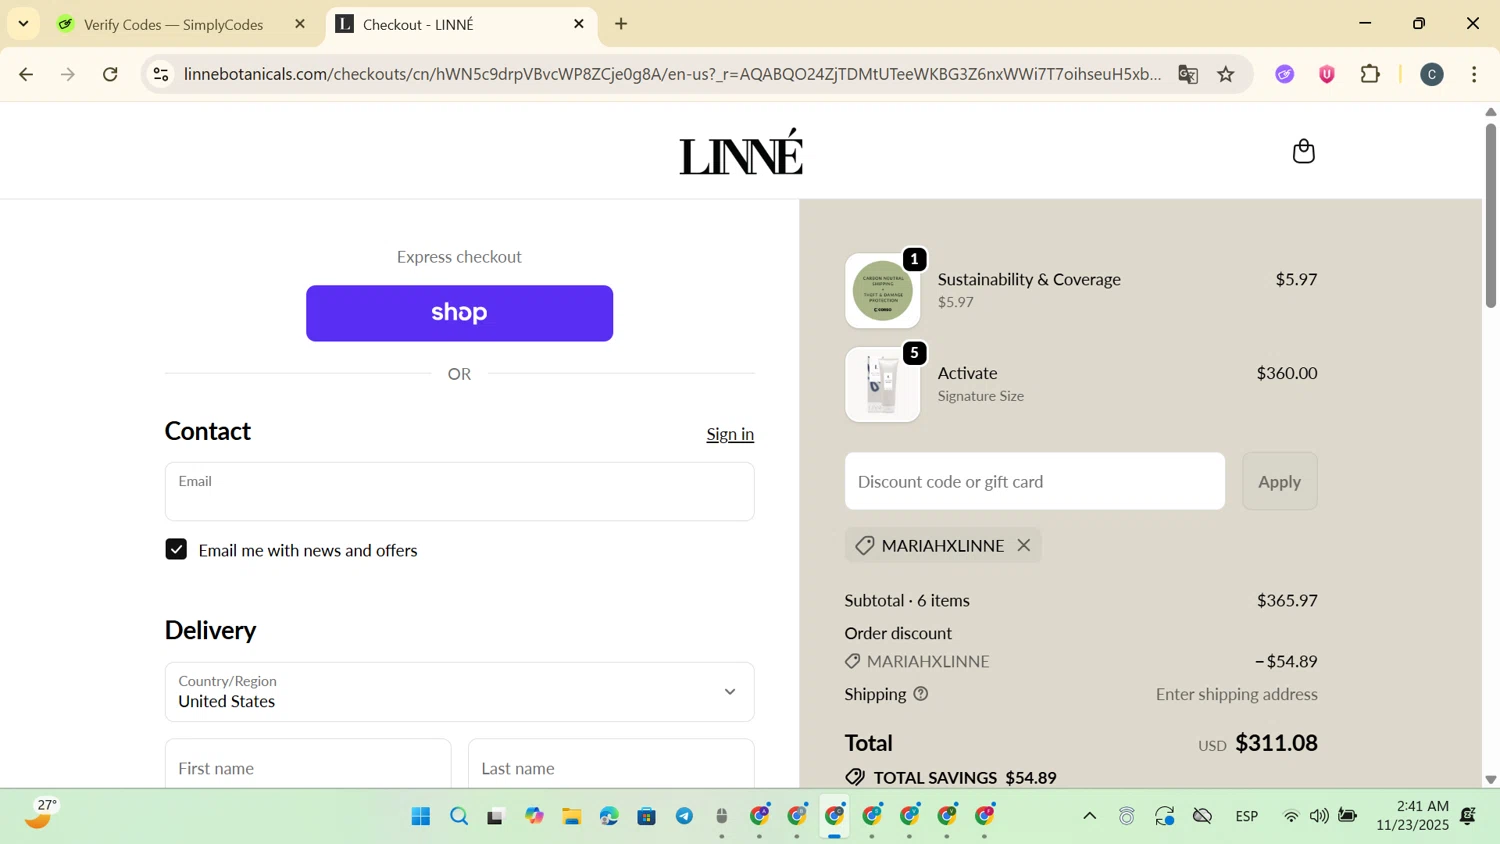
Task: Click the Translate page icon in address bar
Action: tap(1188, 74)
